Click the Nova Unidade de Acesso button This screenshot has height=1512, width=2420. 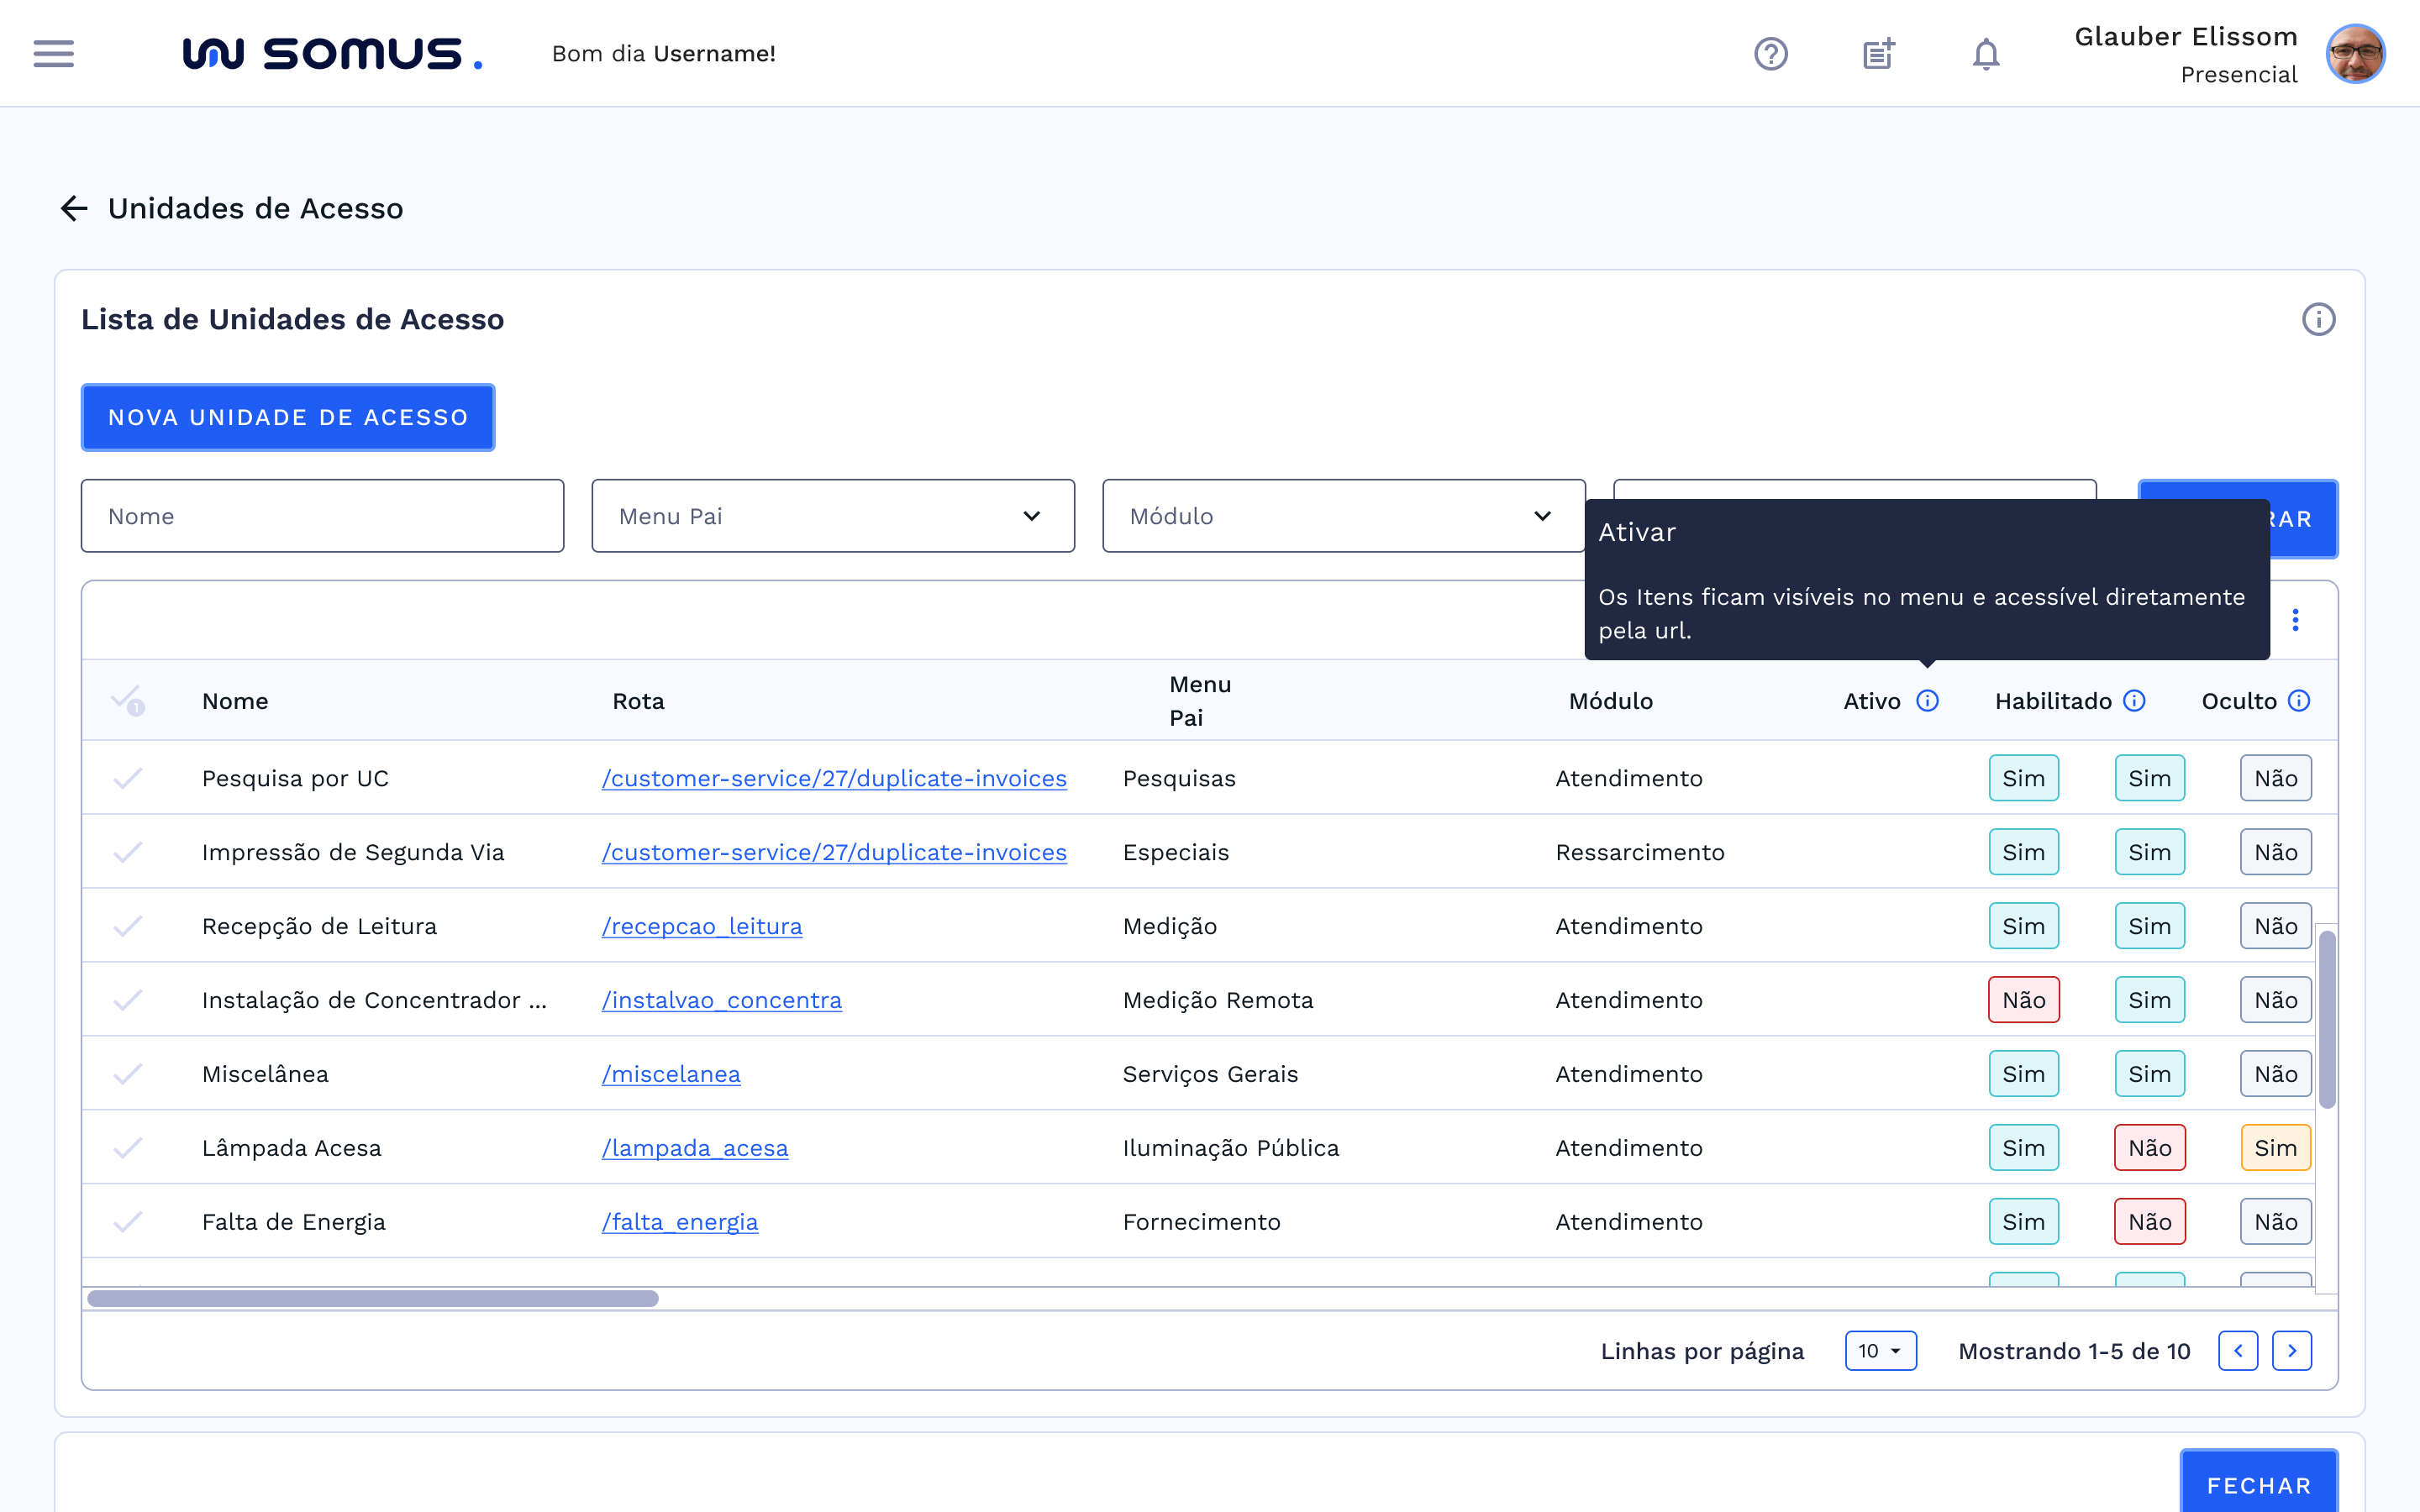point(288,417)
